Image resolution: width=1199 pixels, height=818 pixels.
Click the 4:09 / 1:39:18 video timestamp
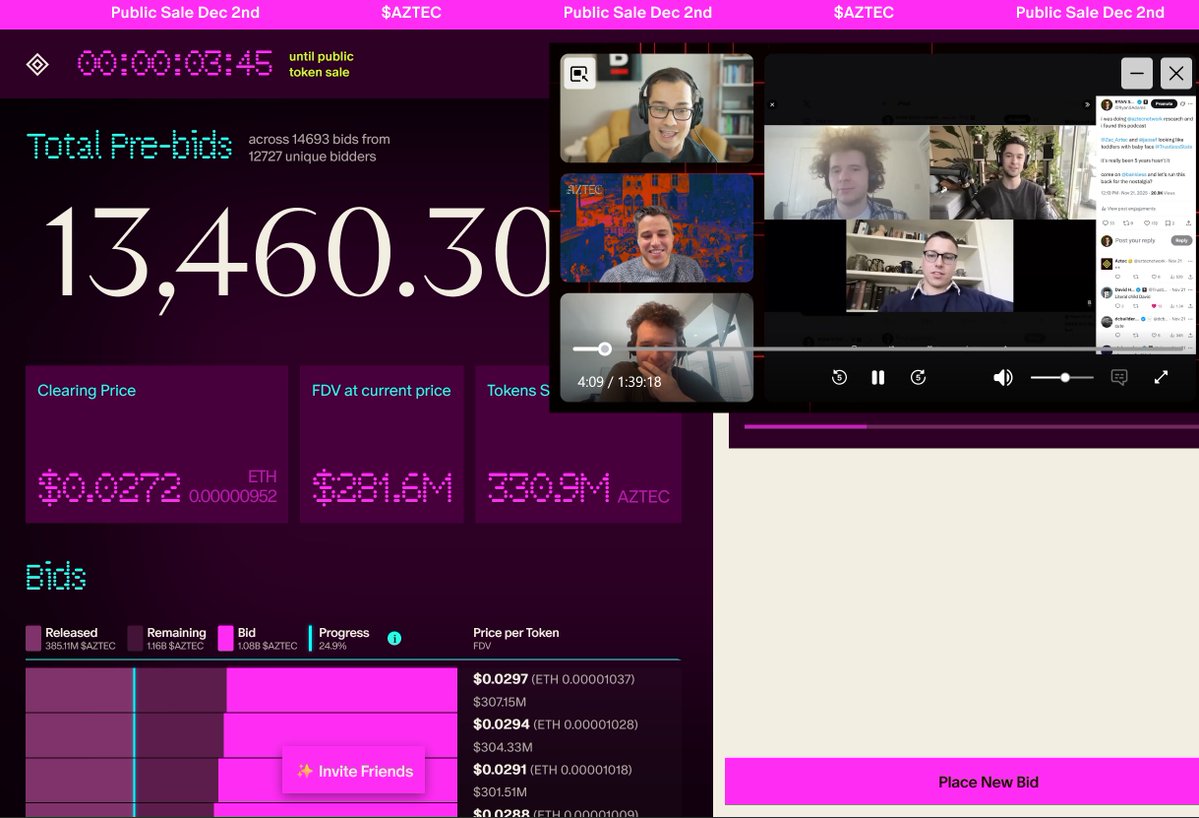(x=619, y=381)
